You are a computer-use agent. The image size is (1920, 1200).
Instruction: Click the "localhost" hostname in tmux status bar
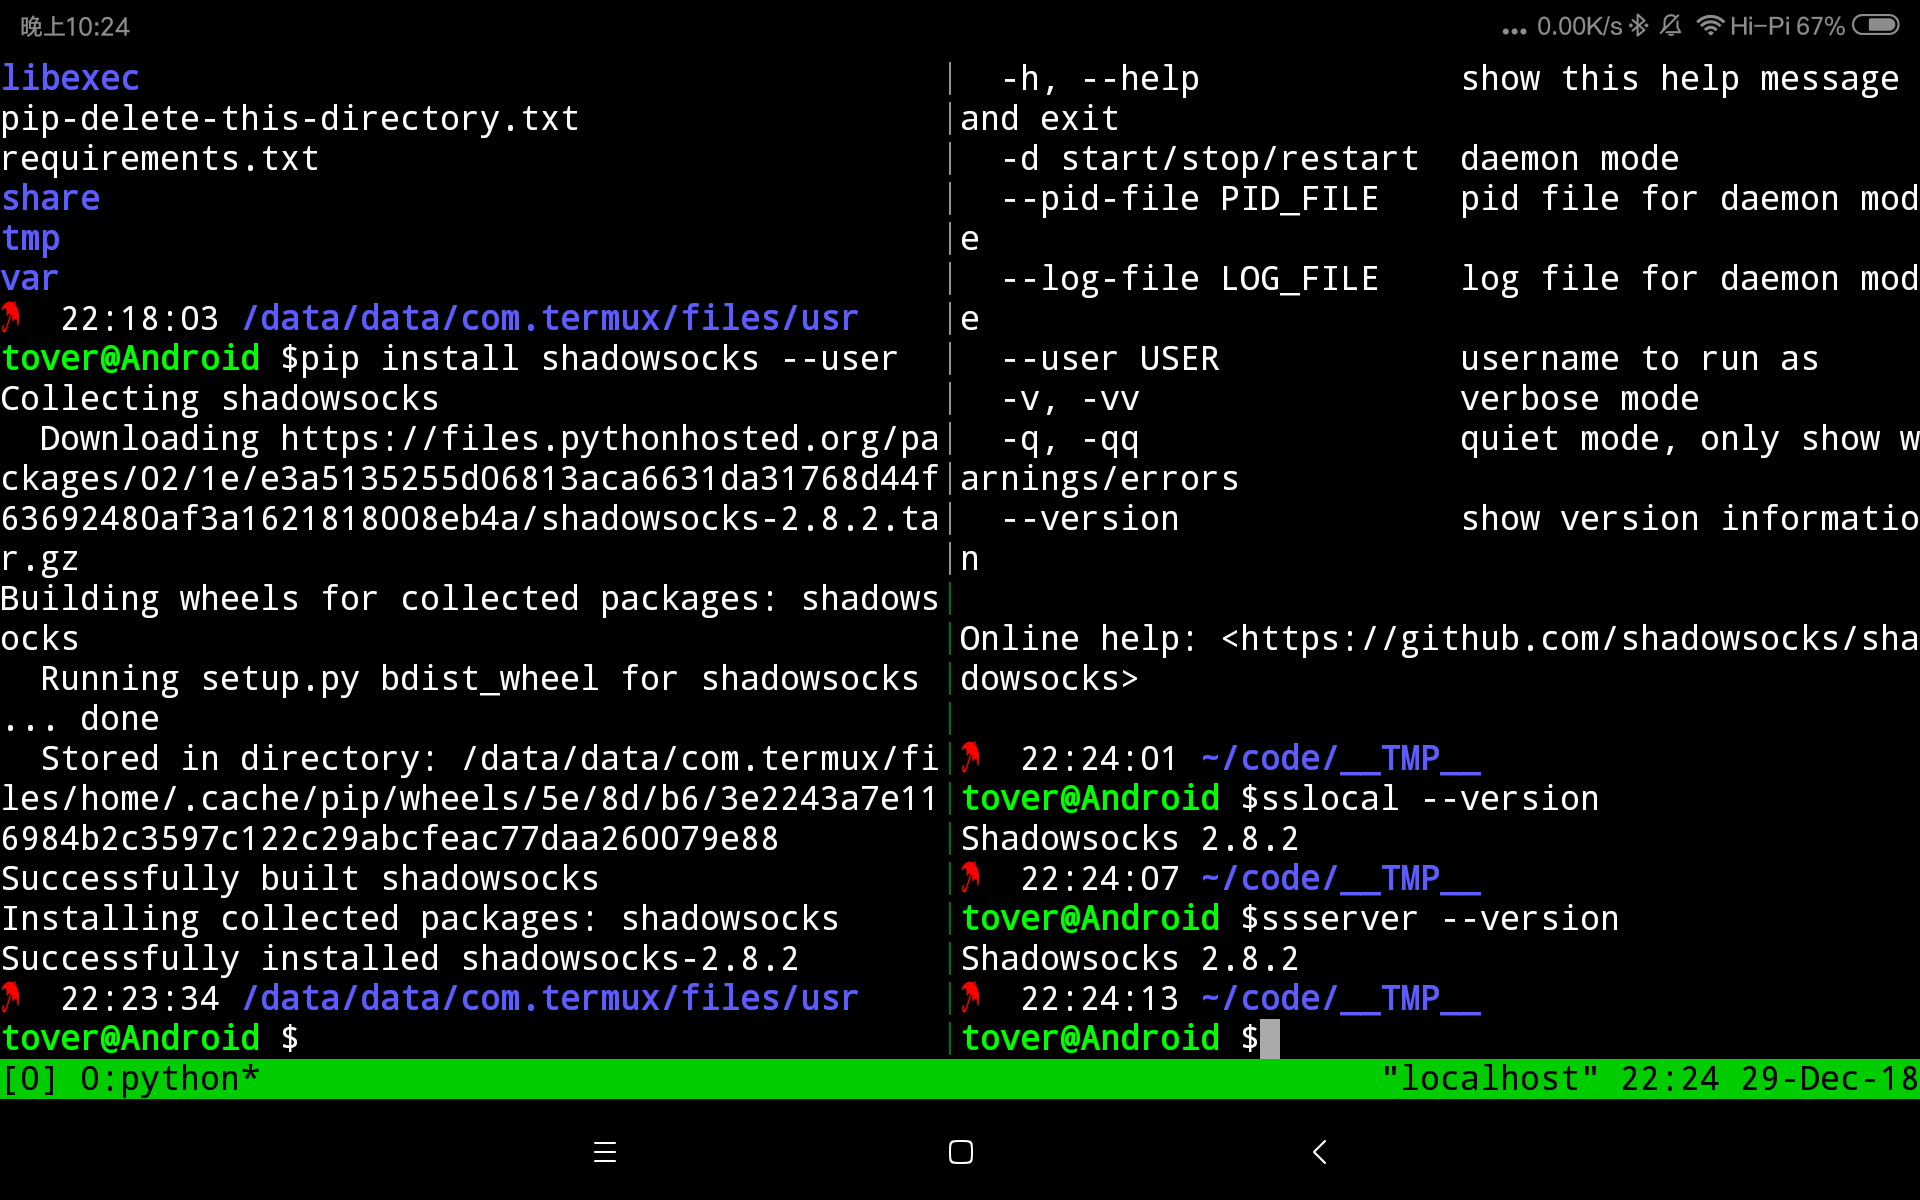pos(1490,1079)
